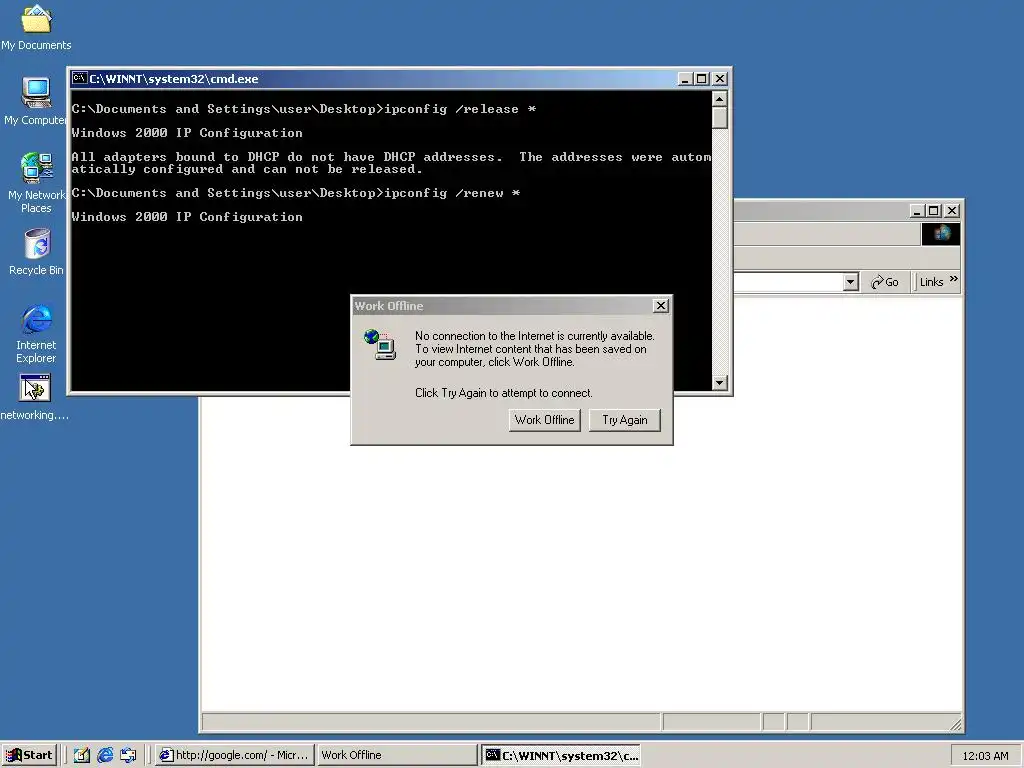Launch Internet Explorer from desktop
This screenshot has width=1024, height=768.
click(x=36, y=333)
